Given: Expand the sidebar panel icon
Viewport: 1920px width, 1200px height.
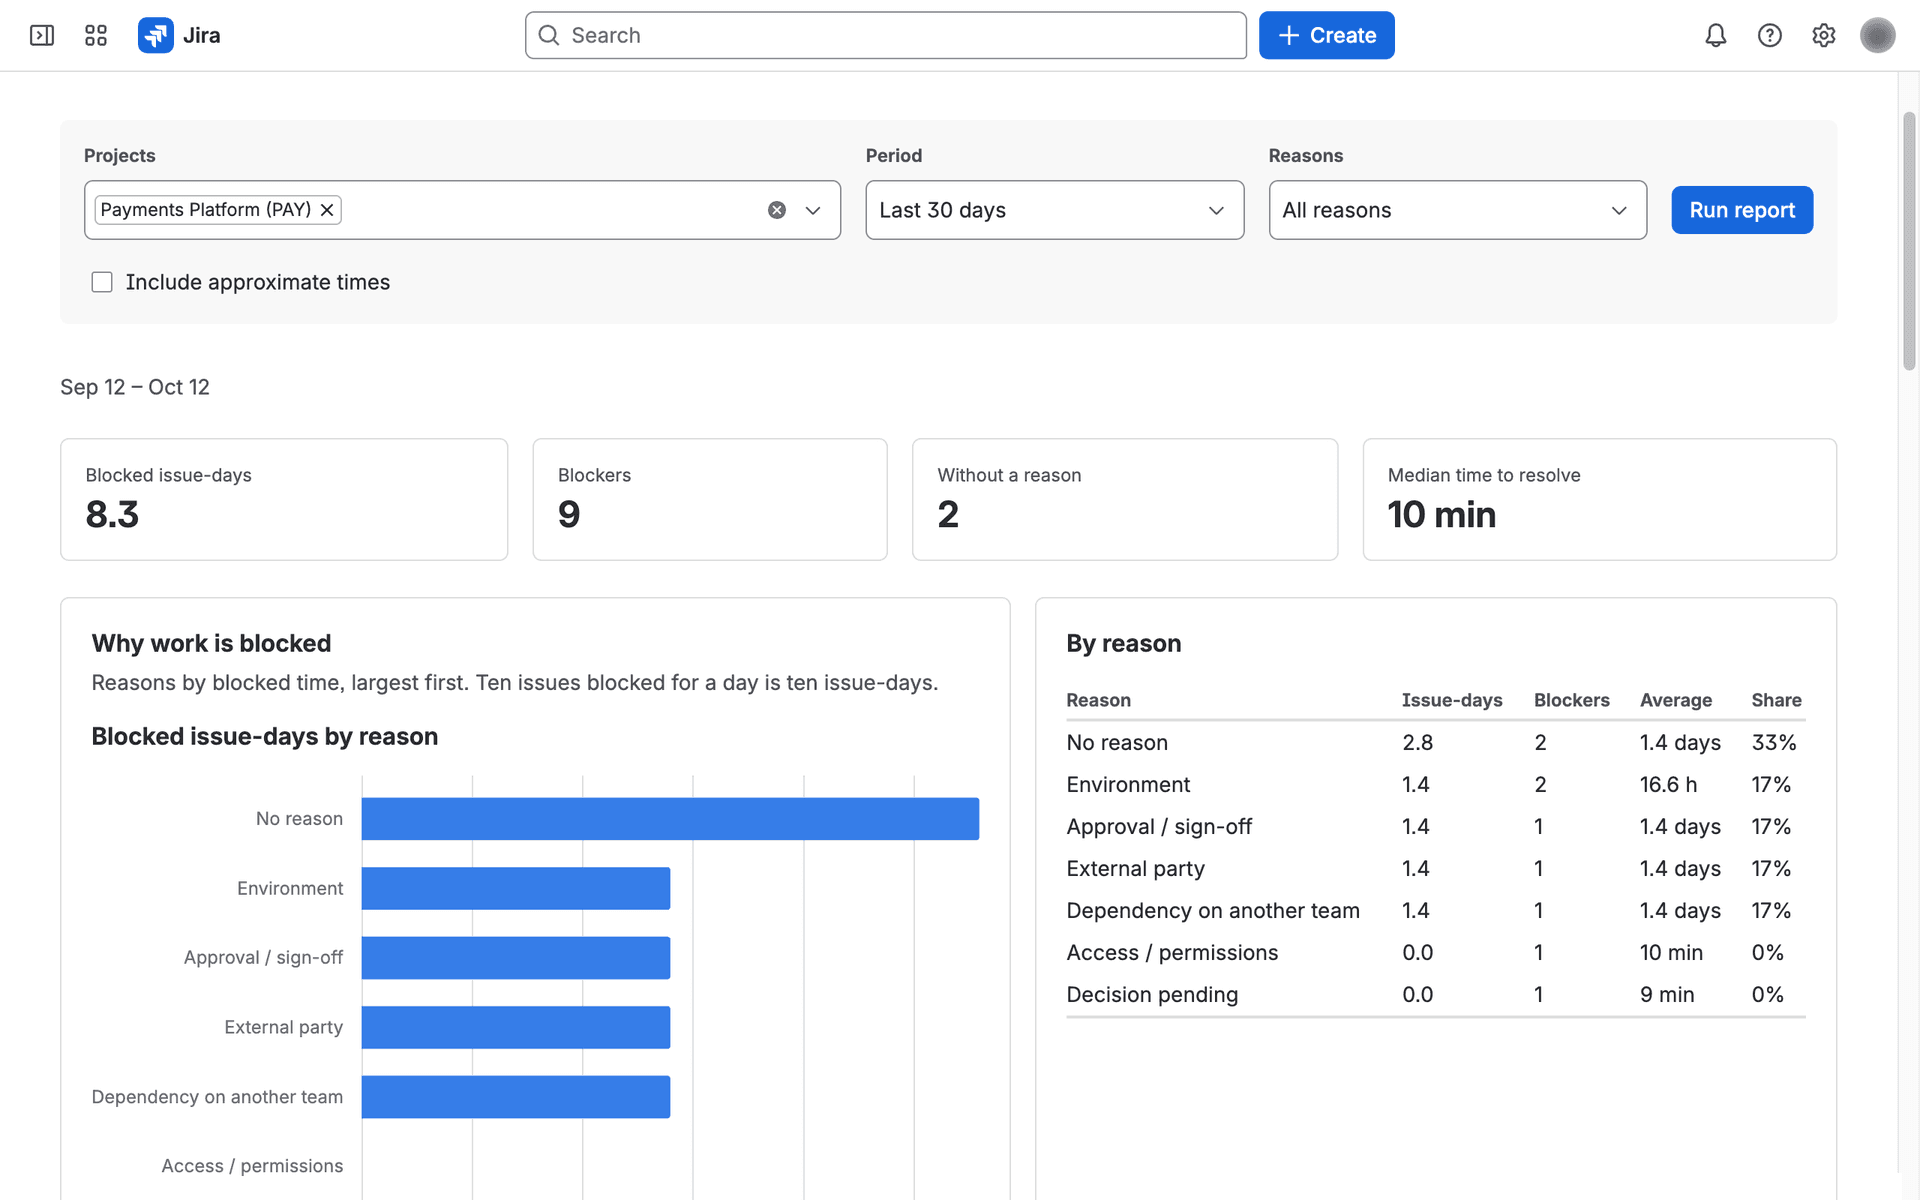Looking at the screenshot, I should click(42, 36).
